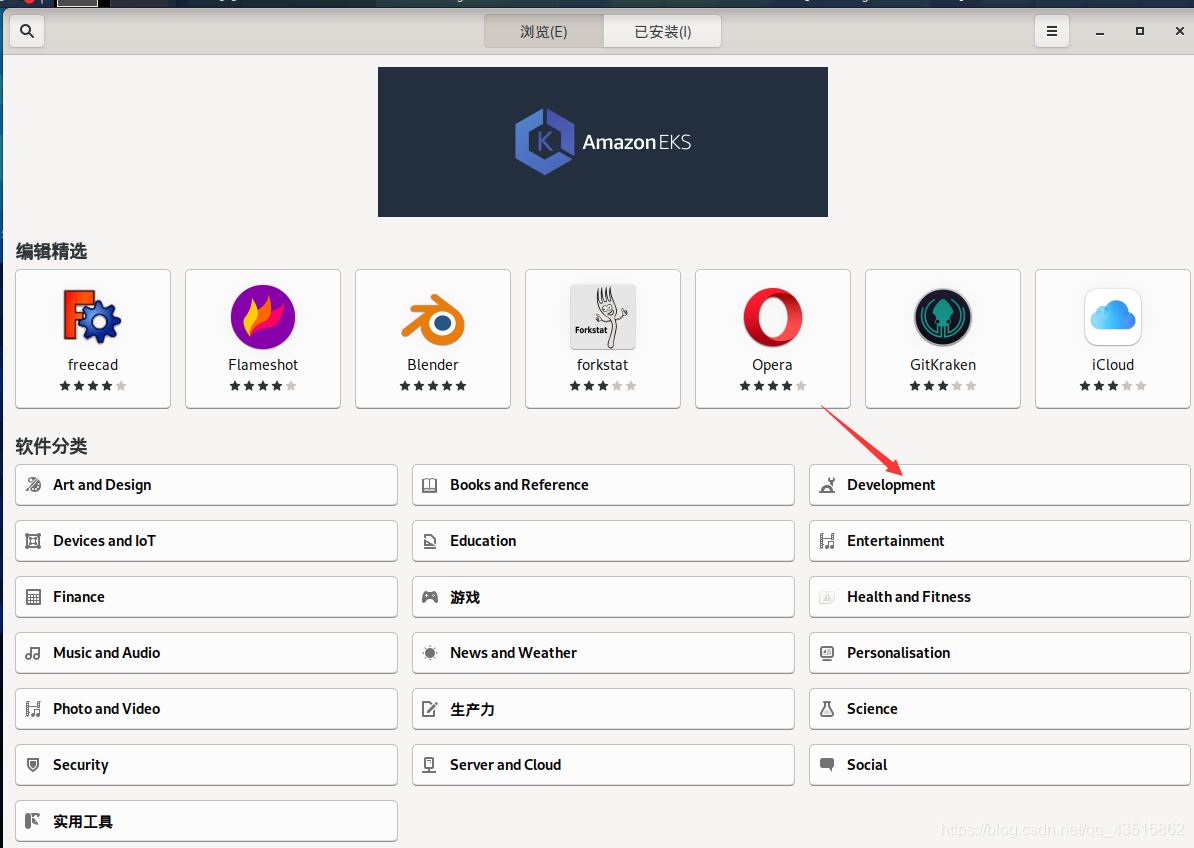
Task: Select the Science category label
Action: pos(872,709)
